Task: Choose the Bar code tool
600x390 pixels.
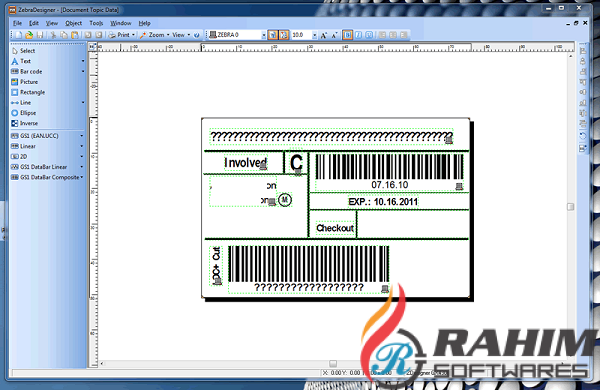Action: click(27, 71)
